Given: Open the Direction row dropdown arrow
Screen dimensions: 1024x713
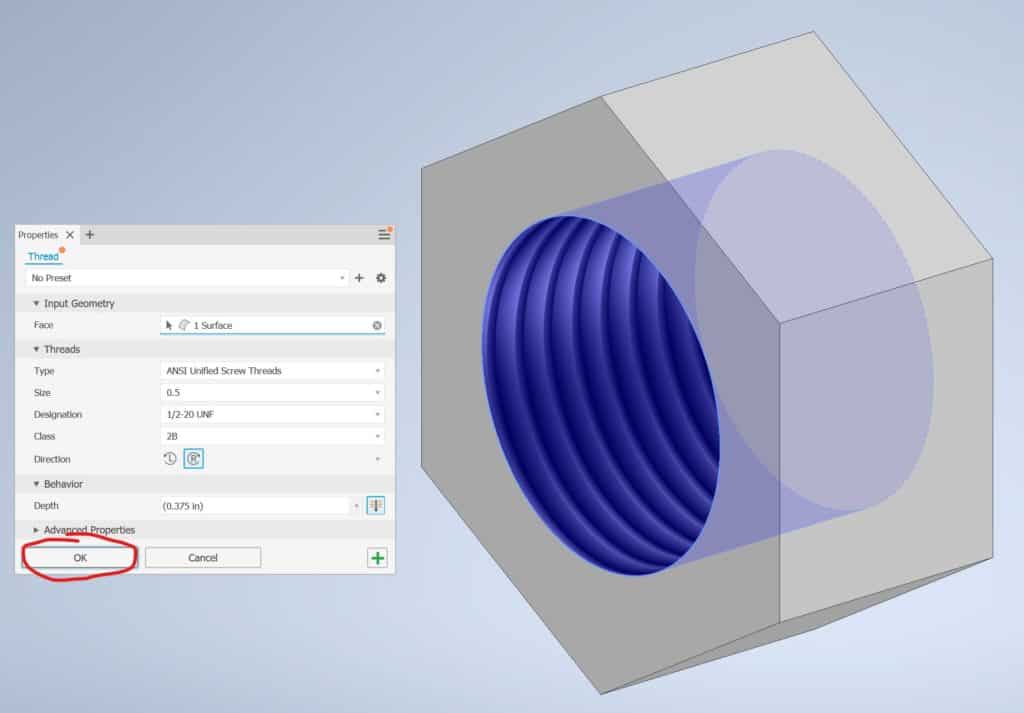Looking at the screenshot, I should click(377, 459).
